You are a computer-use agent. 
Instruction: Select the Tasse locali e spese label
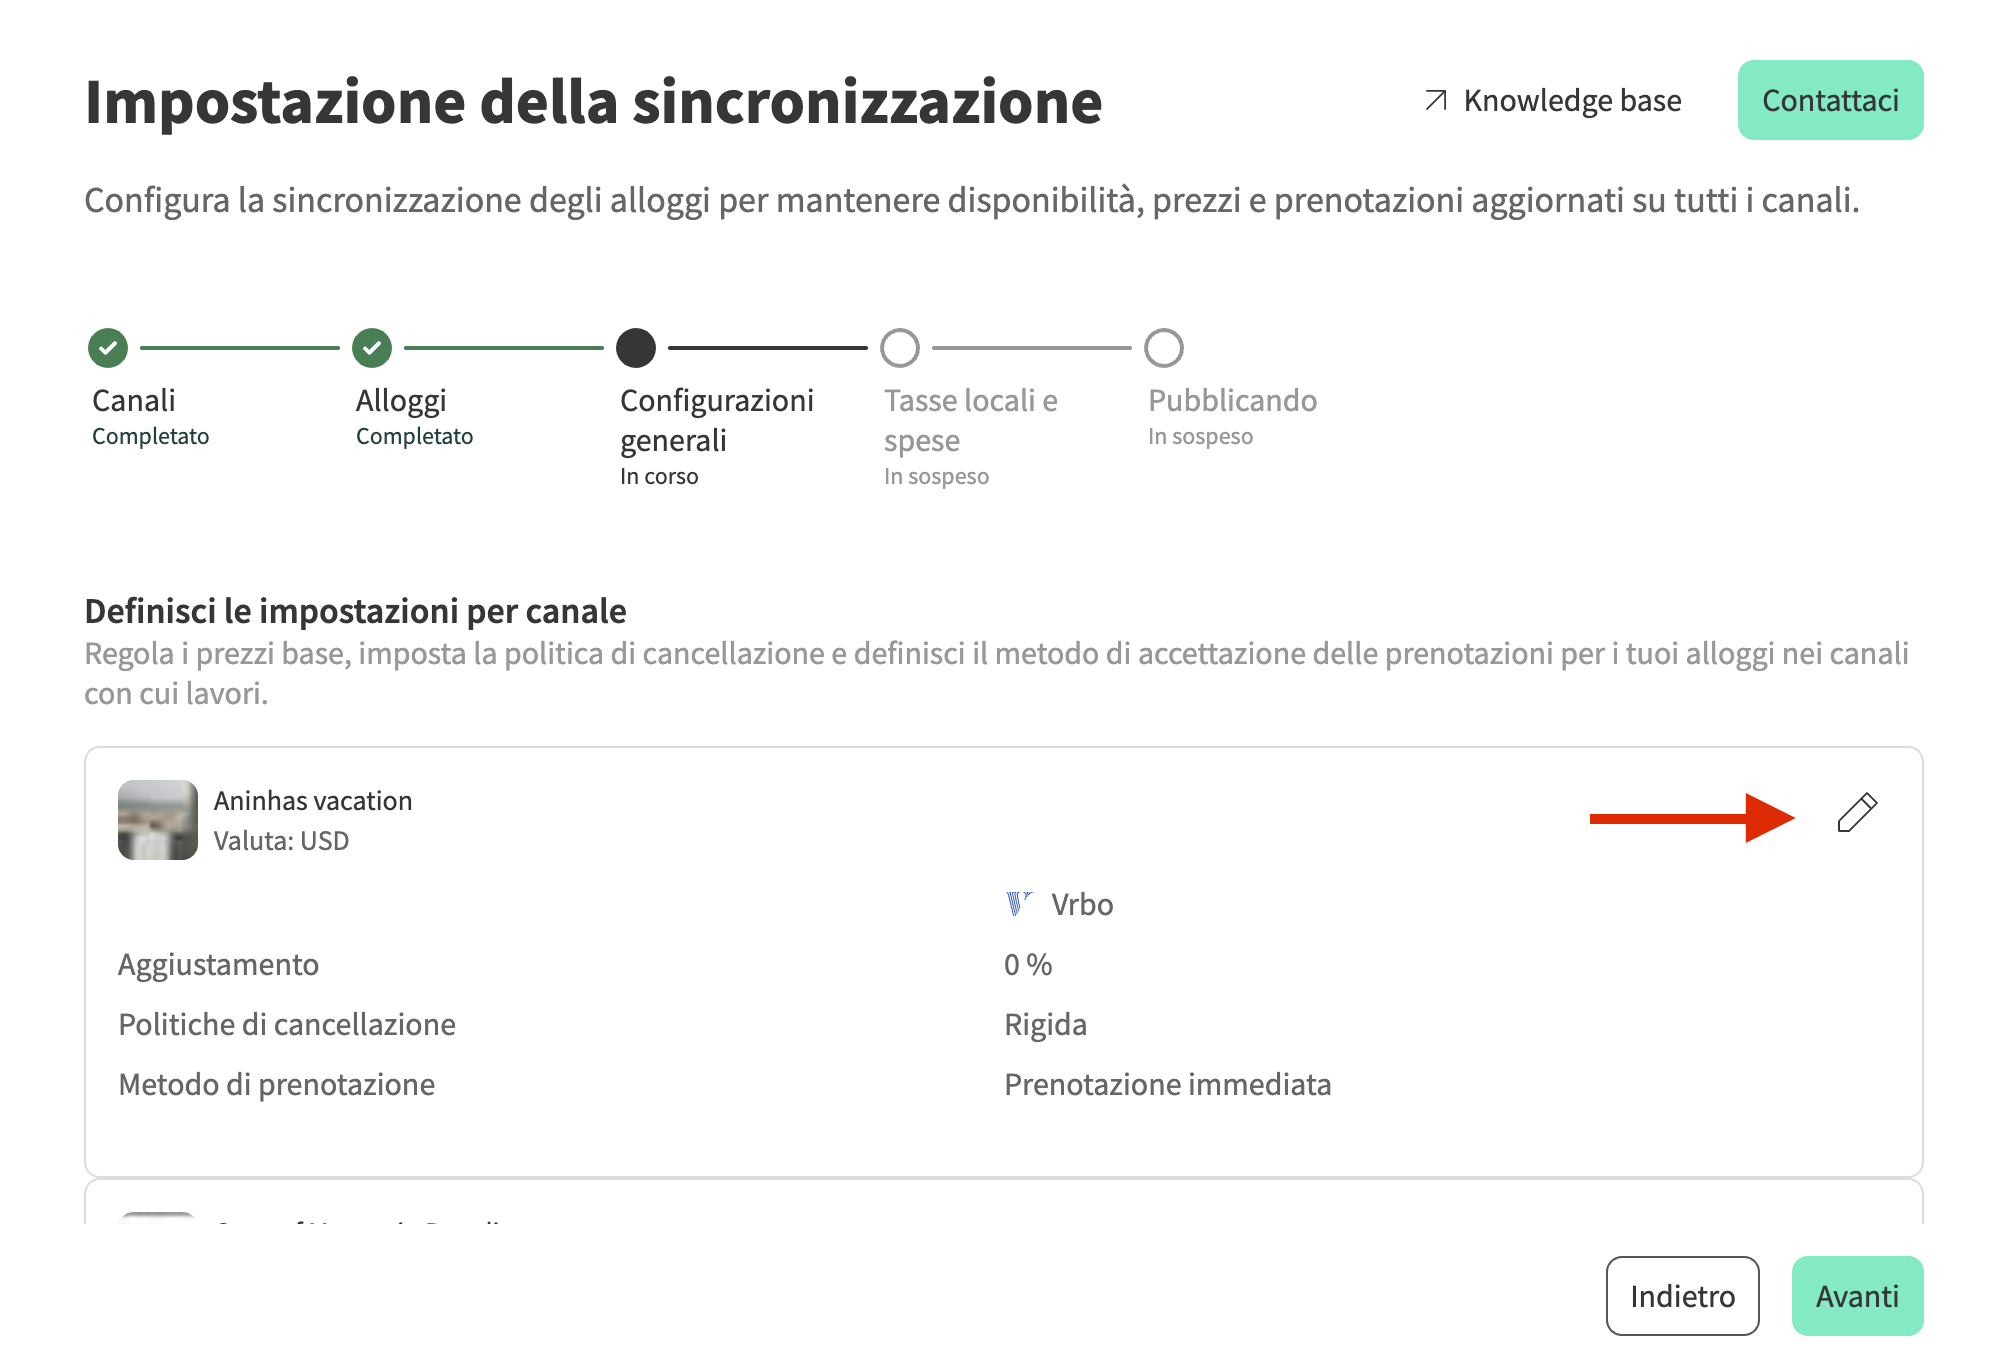[x=970, y=420]
